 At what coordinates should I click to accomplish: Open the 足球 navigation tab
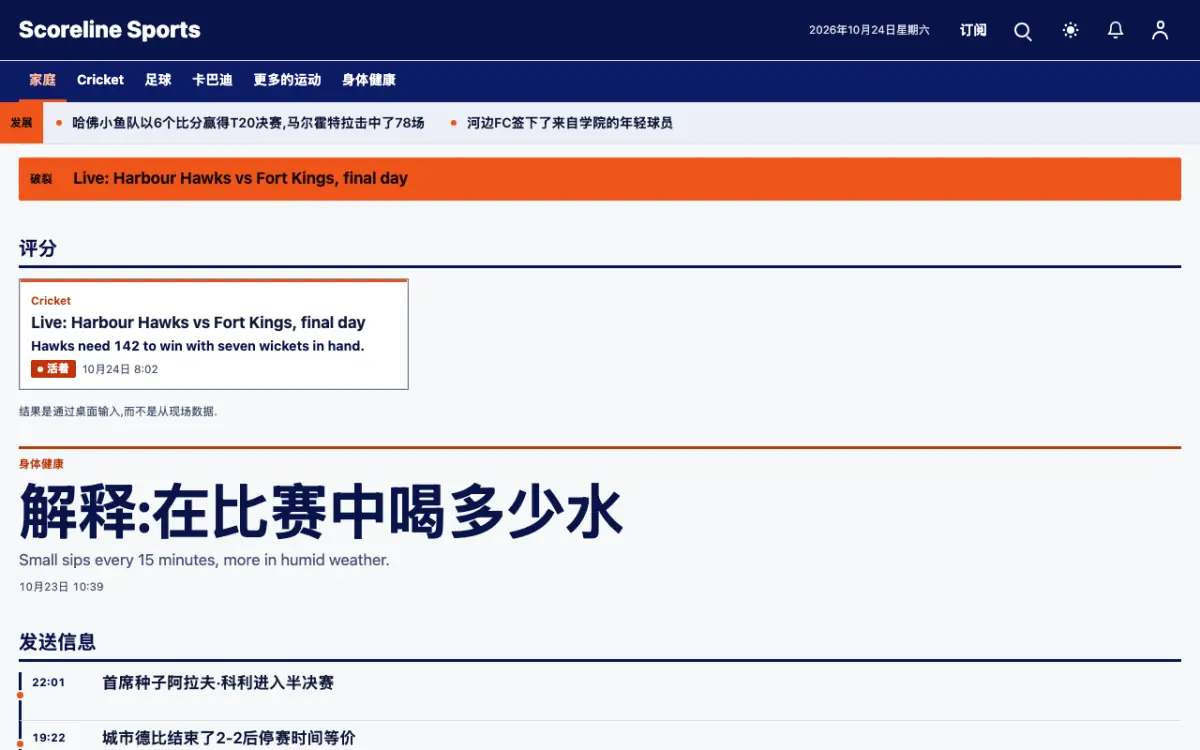(158, 80)
